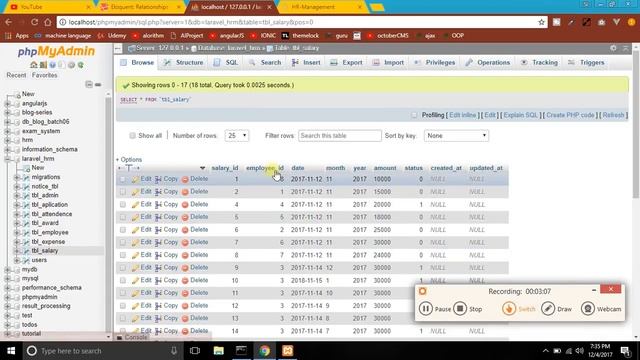Click the phpMyAdmin home icon
This screenshot has height=360, width=640.
click(x=34, y=65)
